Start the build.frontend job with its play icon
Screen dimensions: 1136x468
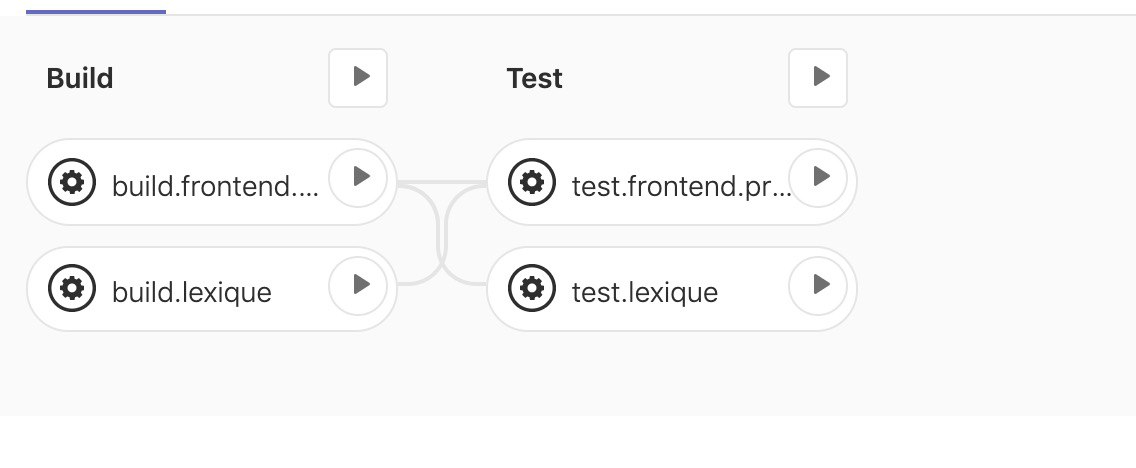358,177
